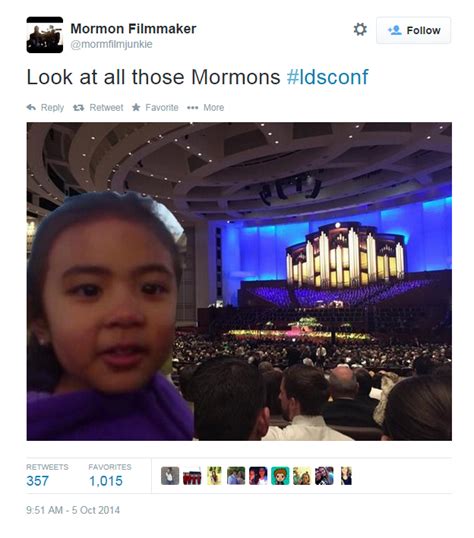The width and height of the screenshot is (474, 538).
Task: Click the Follow button
Action: pyautogui.click(x=413, y=30)
